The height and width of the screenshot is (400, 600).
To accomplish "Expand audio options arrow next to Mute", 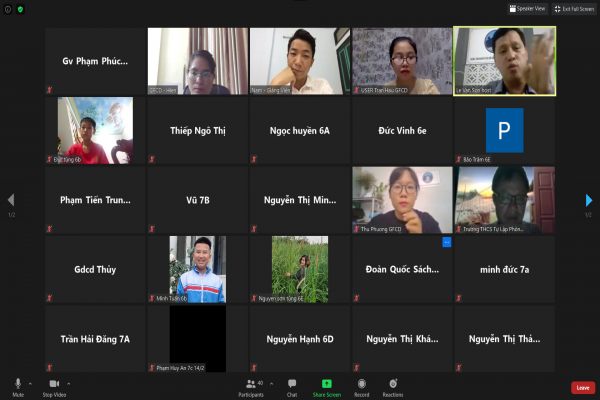I will pos(30,383).
